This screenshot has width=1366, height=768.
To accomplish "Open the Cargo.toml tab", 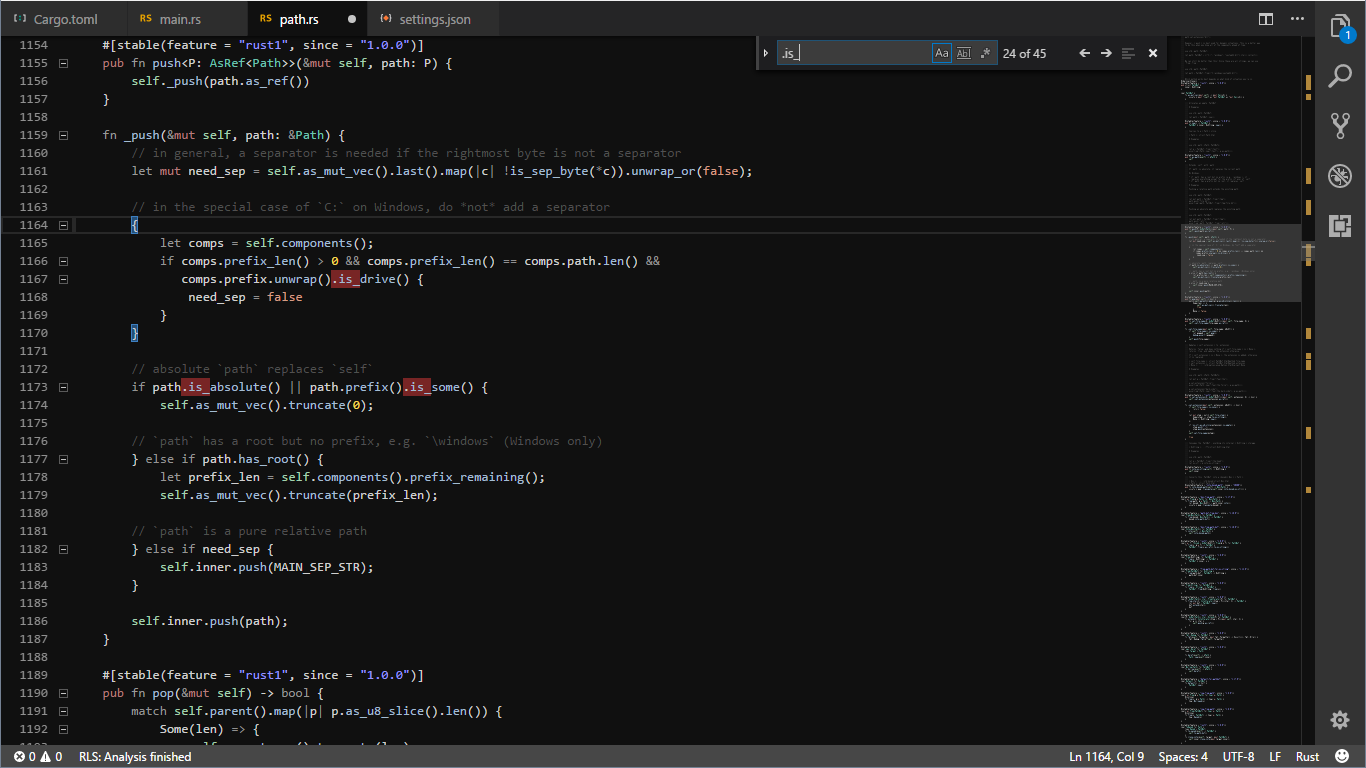I will click(x=65, y=18).
